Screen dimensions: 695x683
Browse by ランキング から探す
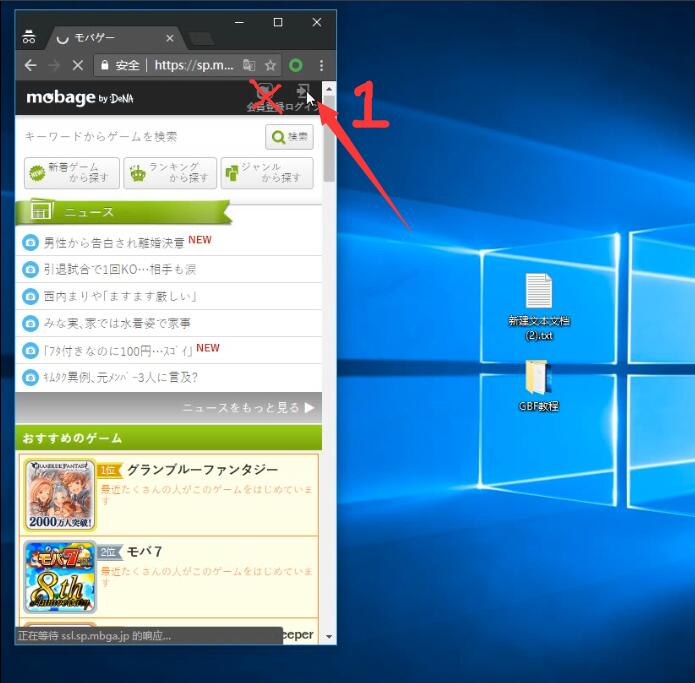(x=170, y=173)
